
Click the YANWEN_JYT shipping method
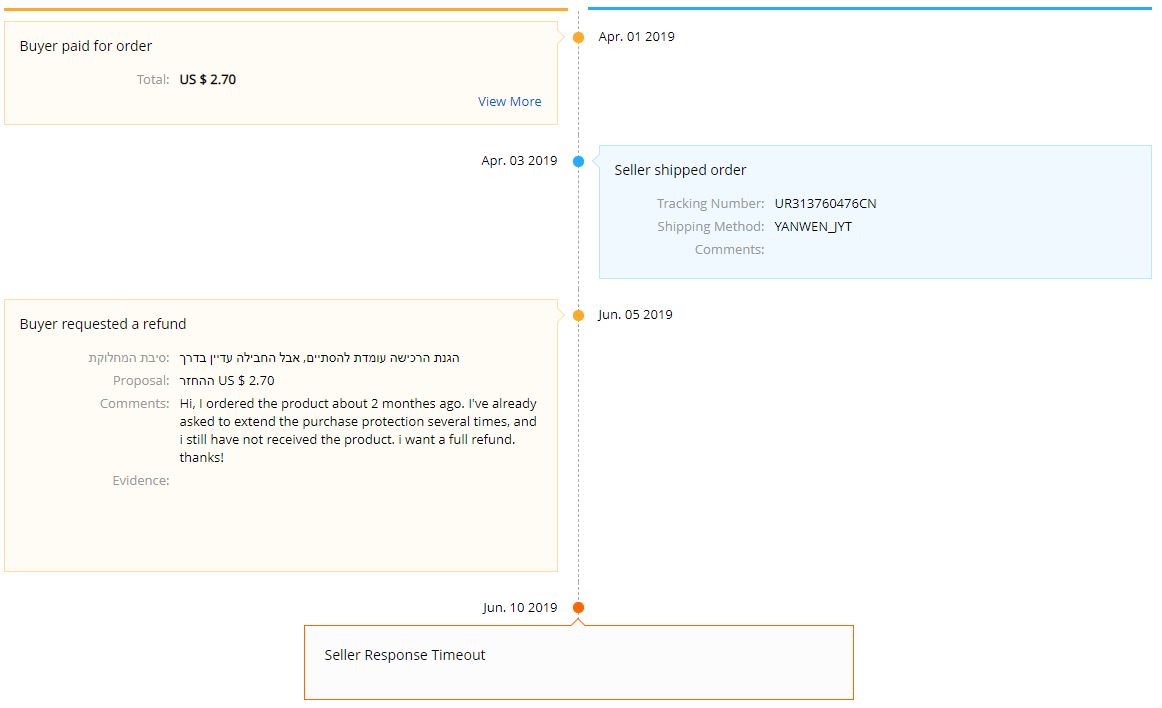click(x=813, y=227)
